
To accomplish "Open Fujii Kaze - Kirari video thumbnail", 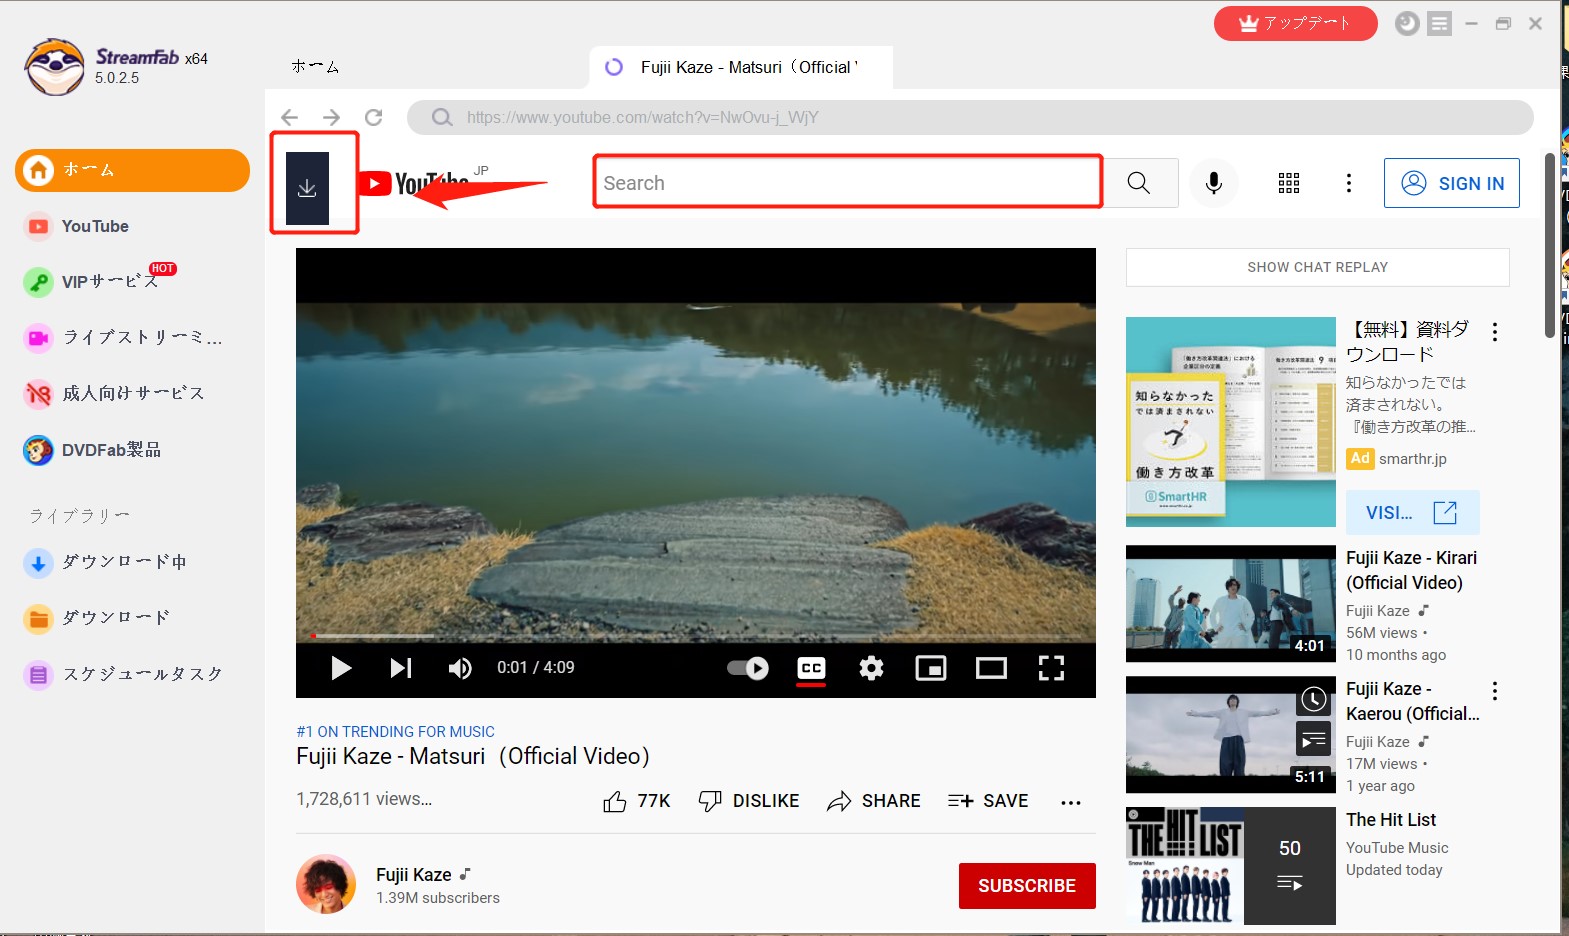I will 1231,603.
